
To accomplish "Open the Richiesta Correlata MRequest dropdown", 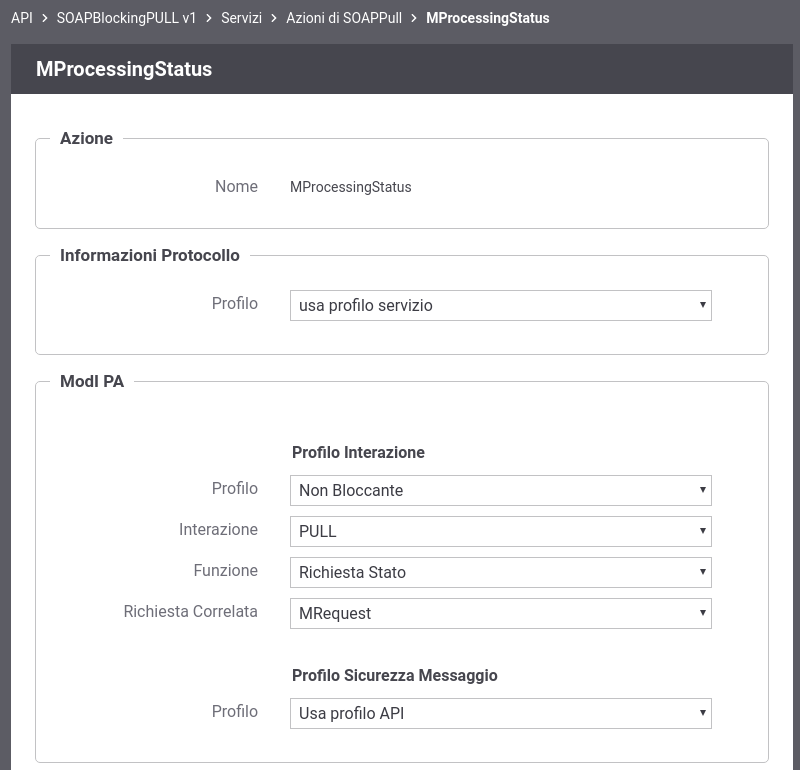I will (x=501, y=613).
